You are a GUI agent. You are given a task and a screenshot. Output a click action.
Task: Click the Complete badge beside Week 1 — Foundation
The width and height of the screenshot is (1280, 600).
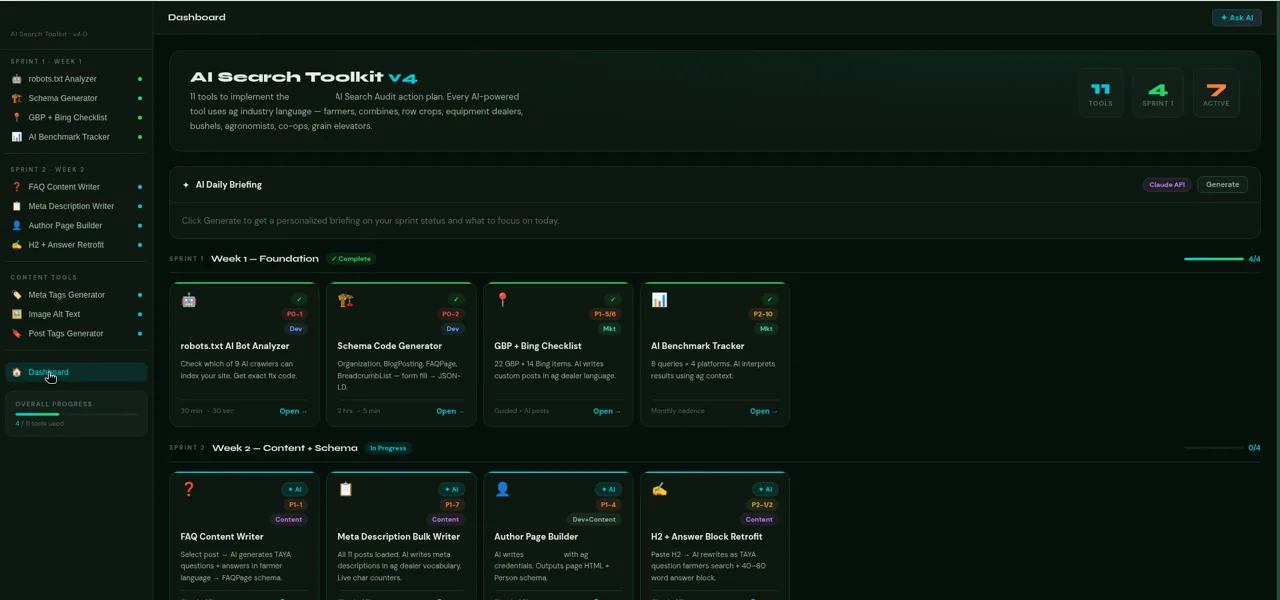point(351,259)
